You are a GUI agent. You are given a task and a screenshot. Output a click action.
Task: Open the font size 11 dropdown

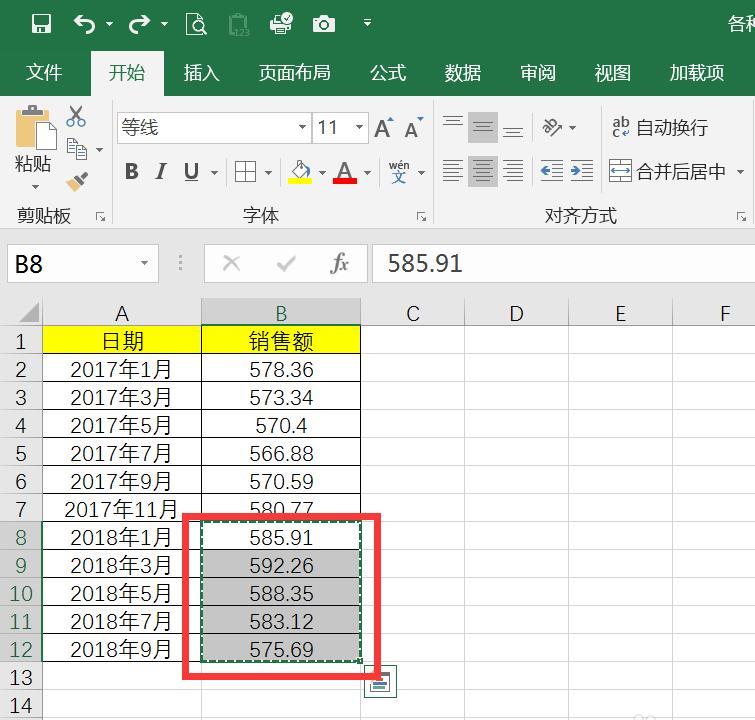point(359,128)
